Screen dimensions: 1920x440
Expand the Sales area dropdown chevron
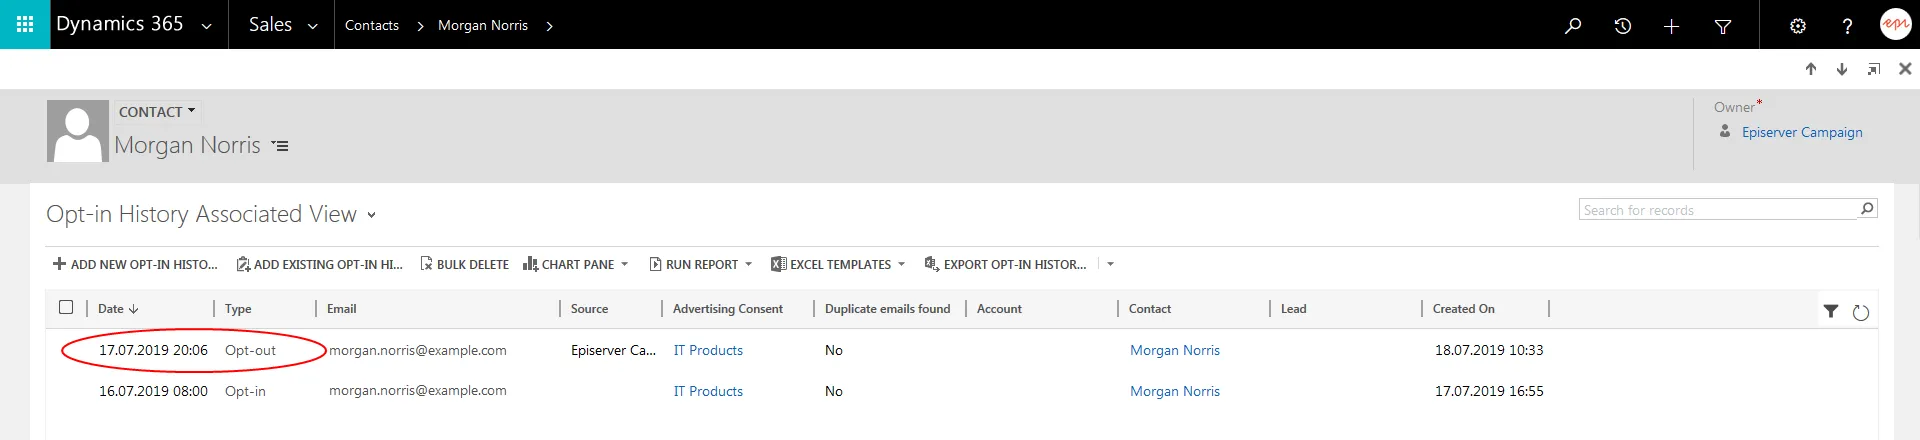[x=312, y=27]
